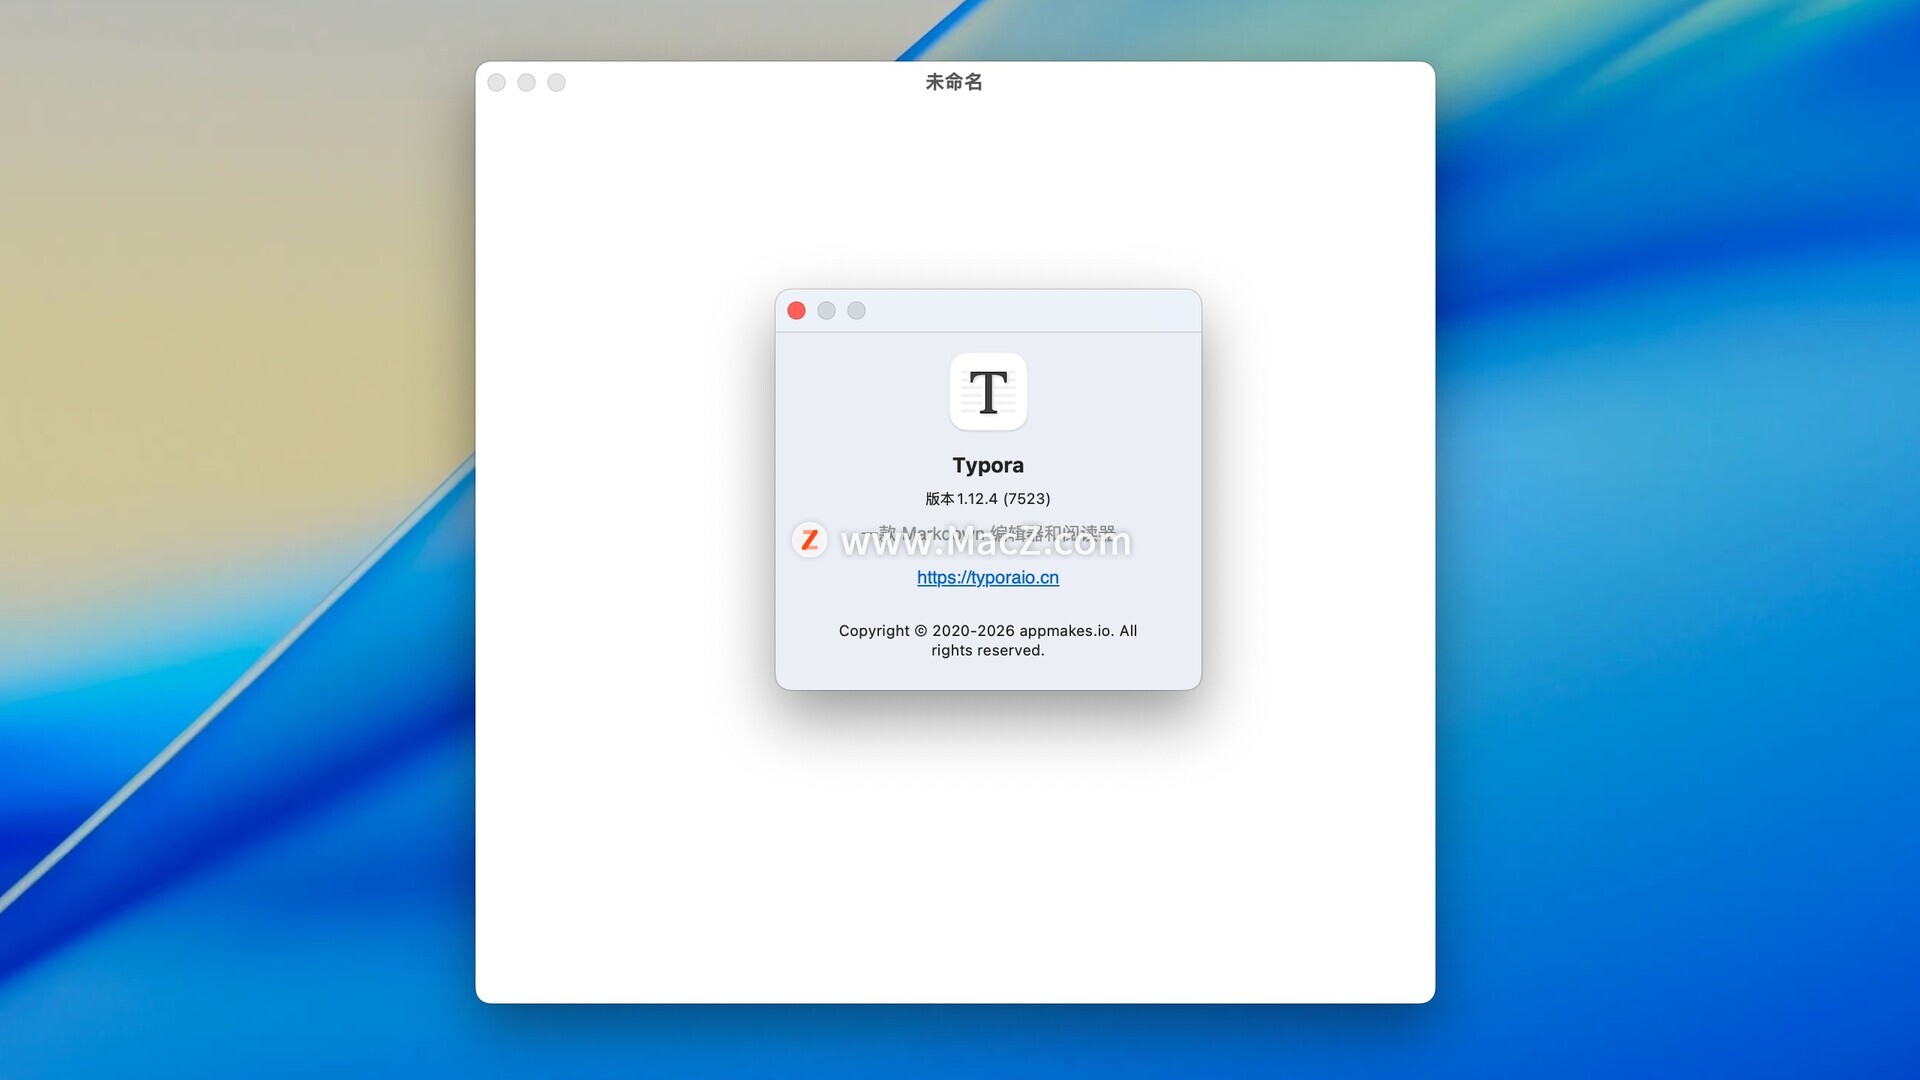The width and height of the screenshot is (1920, 1080).
Task: Click the bold Typora name label
Action: [x=987, y=466]
